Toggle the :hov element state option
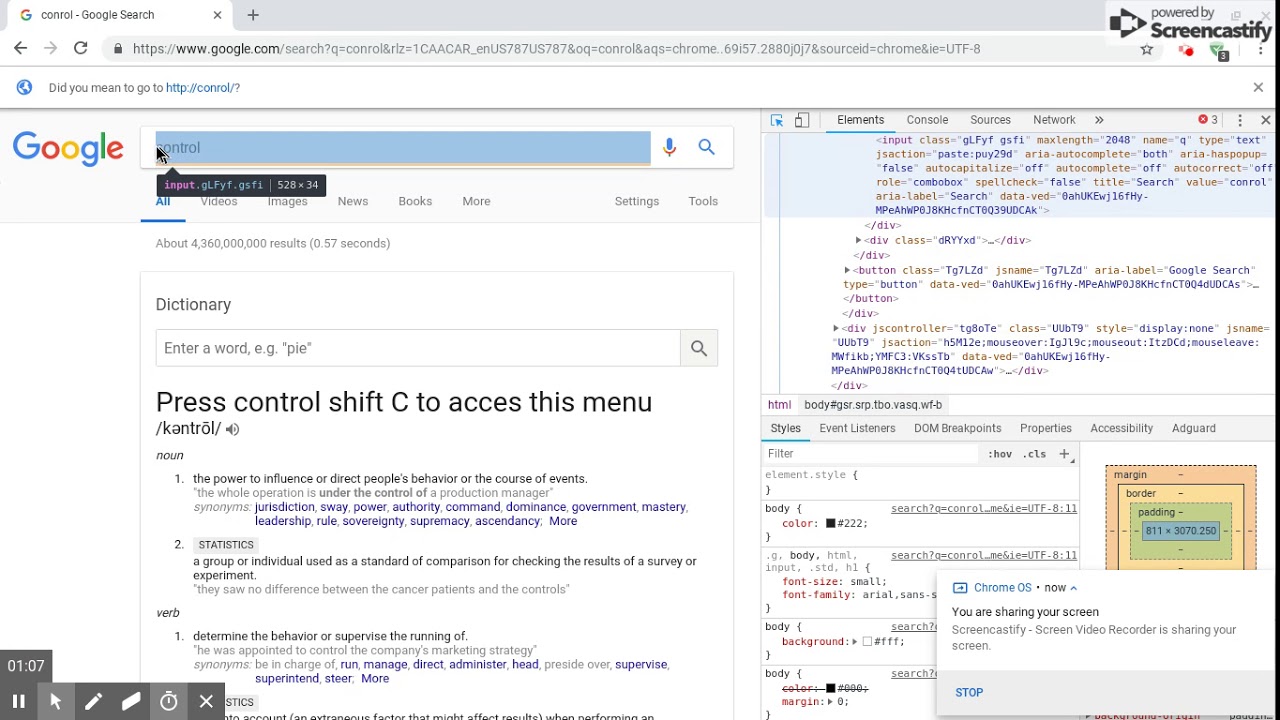Viewport: 1280px width, 720px height. pyautogui.click(x=999, y=454)
